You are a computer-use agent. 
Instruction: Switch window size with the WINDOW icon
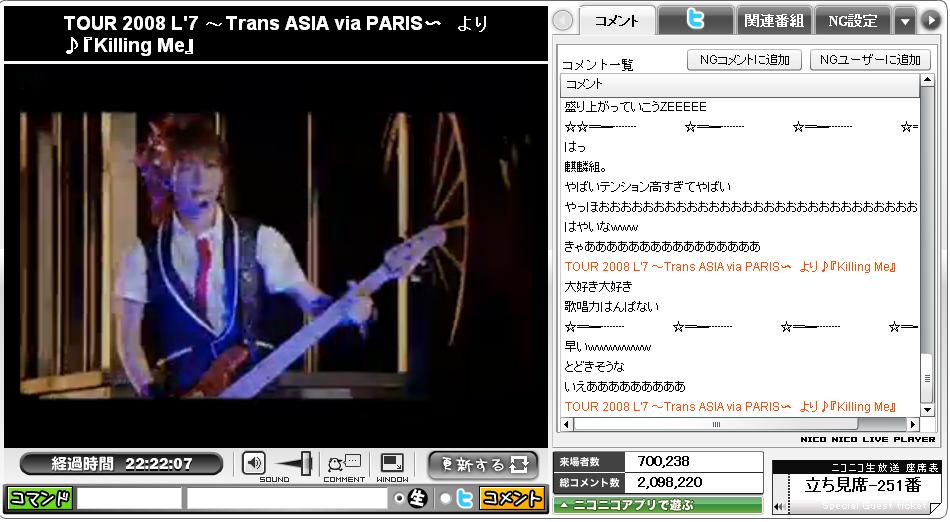click(391, 463)
